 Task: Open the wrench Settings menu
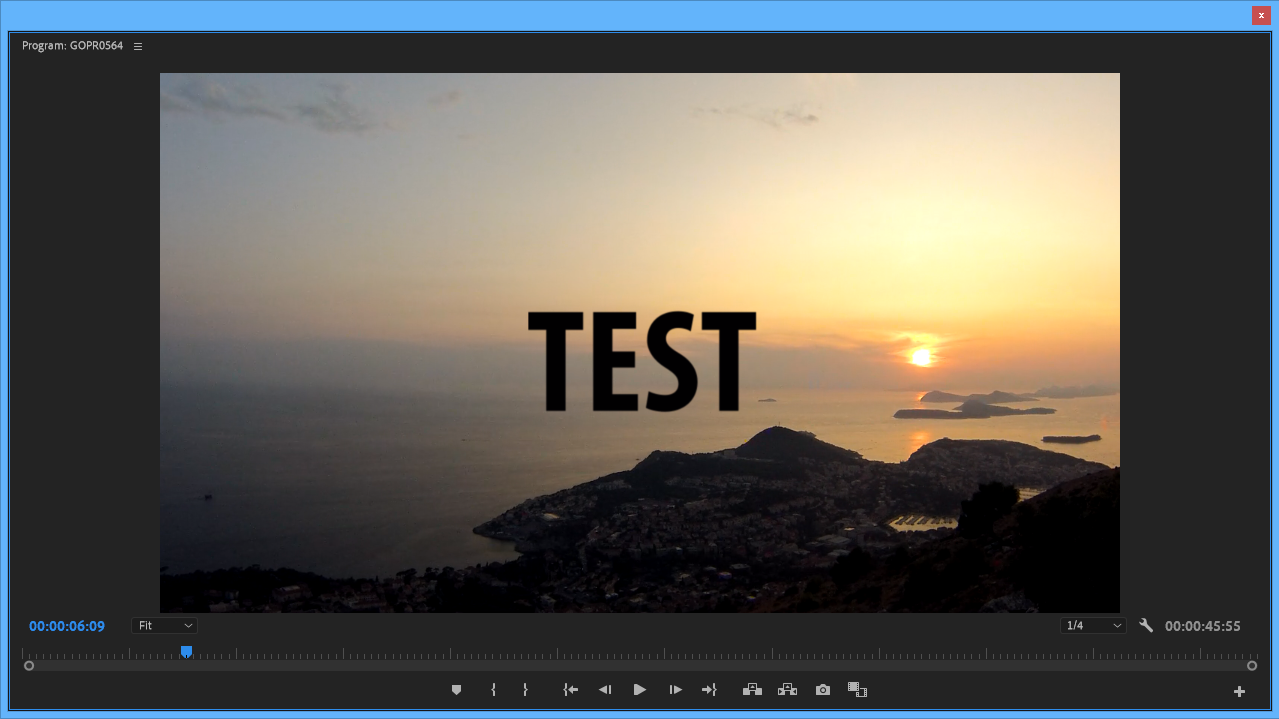pyautogui.click(x=1146, y=626)
